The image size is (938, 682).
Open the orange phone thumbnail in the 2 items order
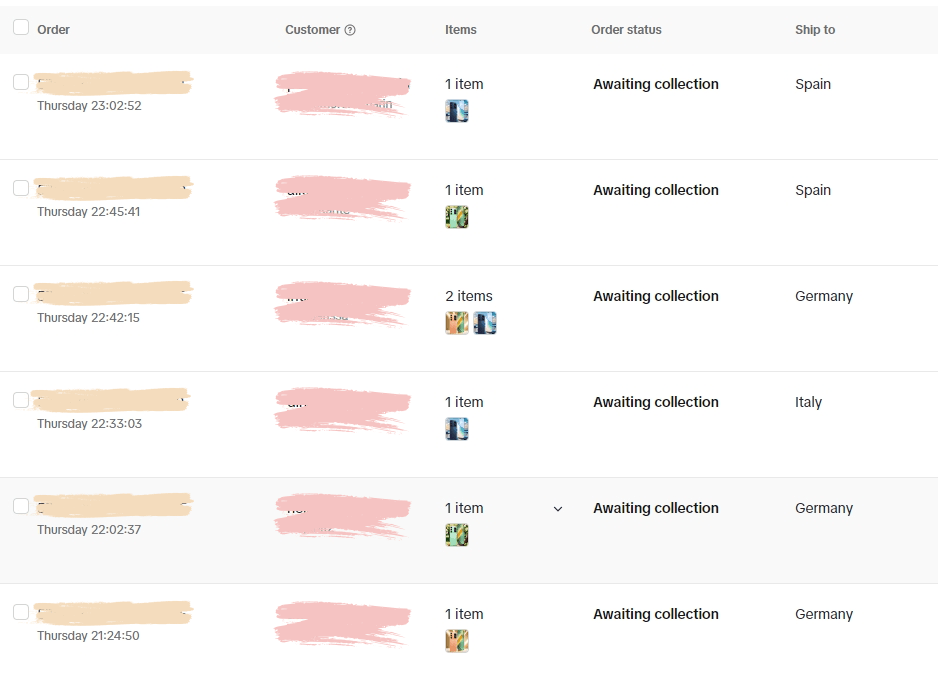(x=457, y=323)
